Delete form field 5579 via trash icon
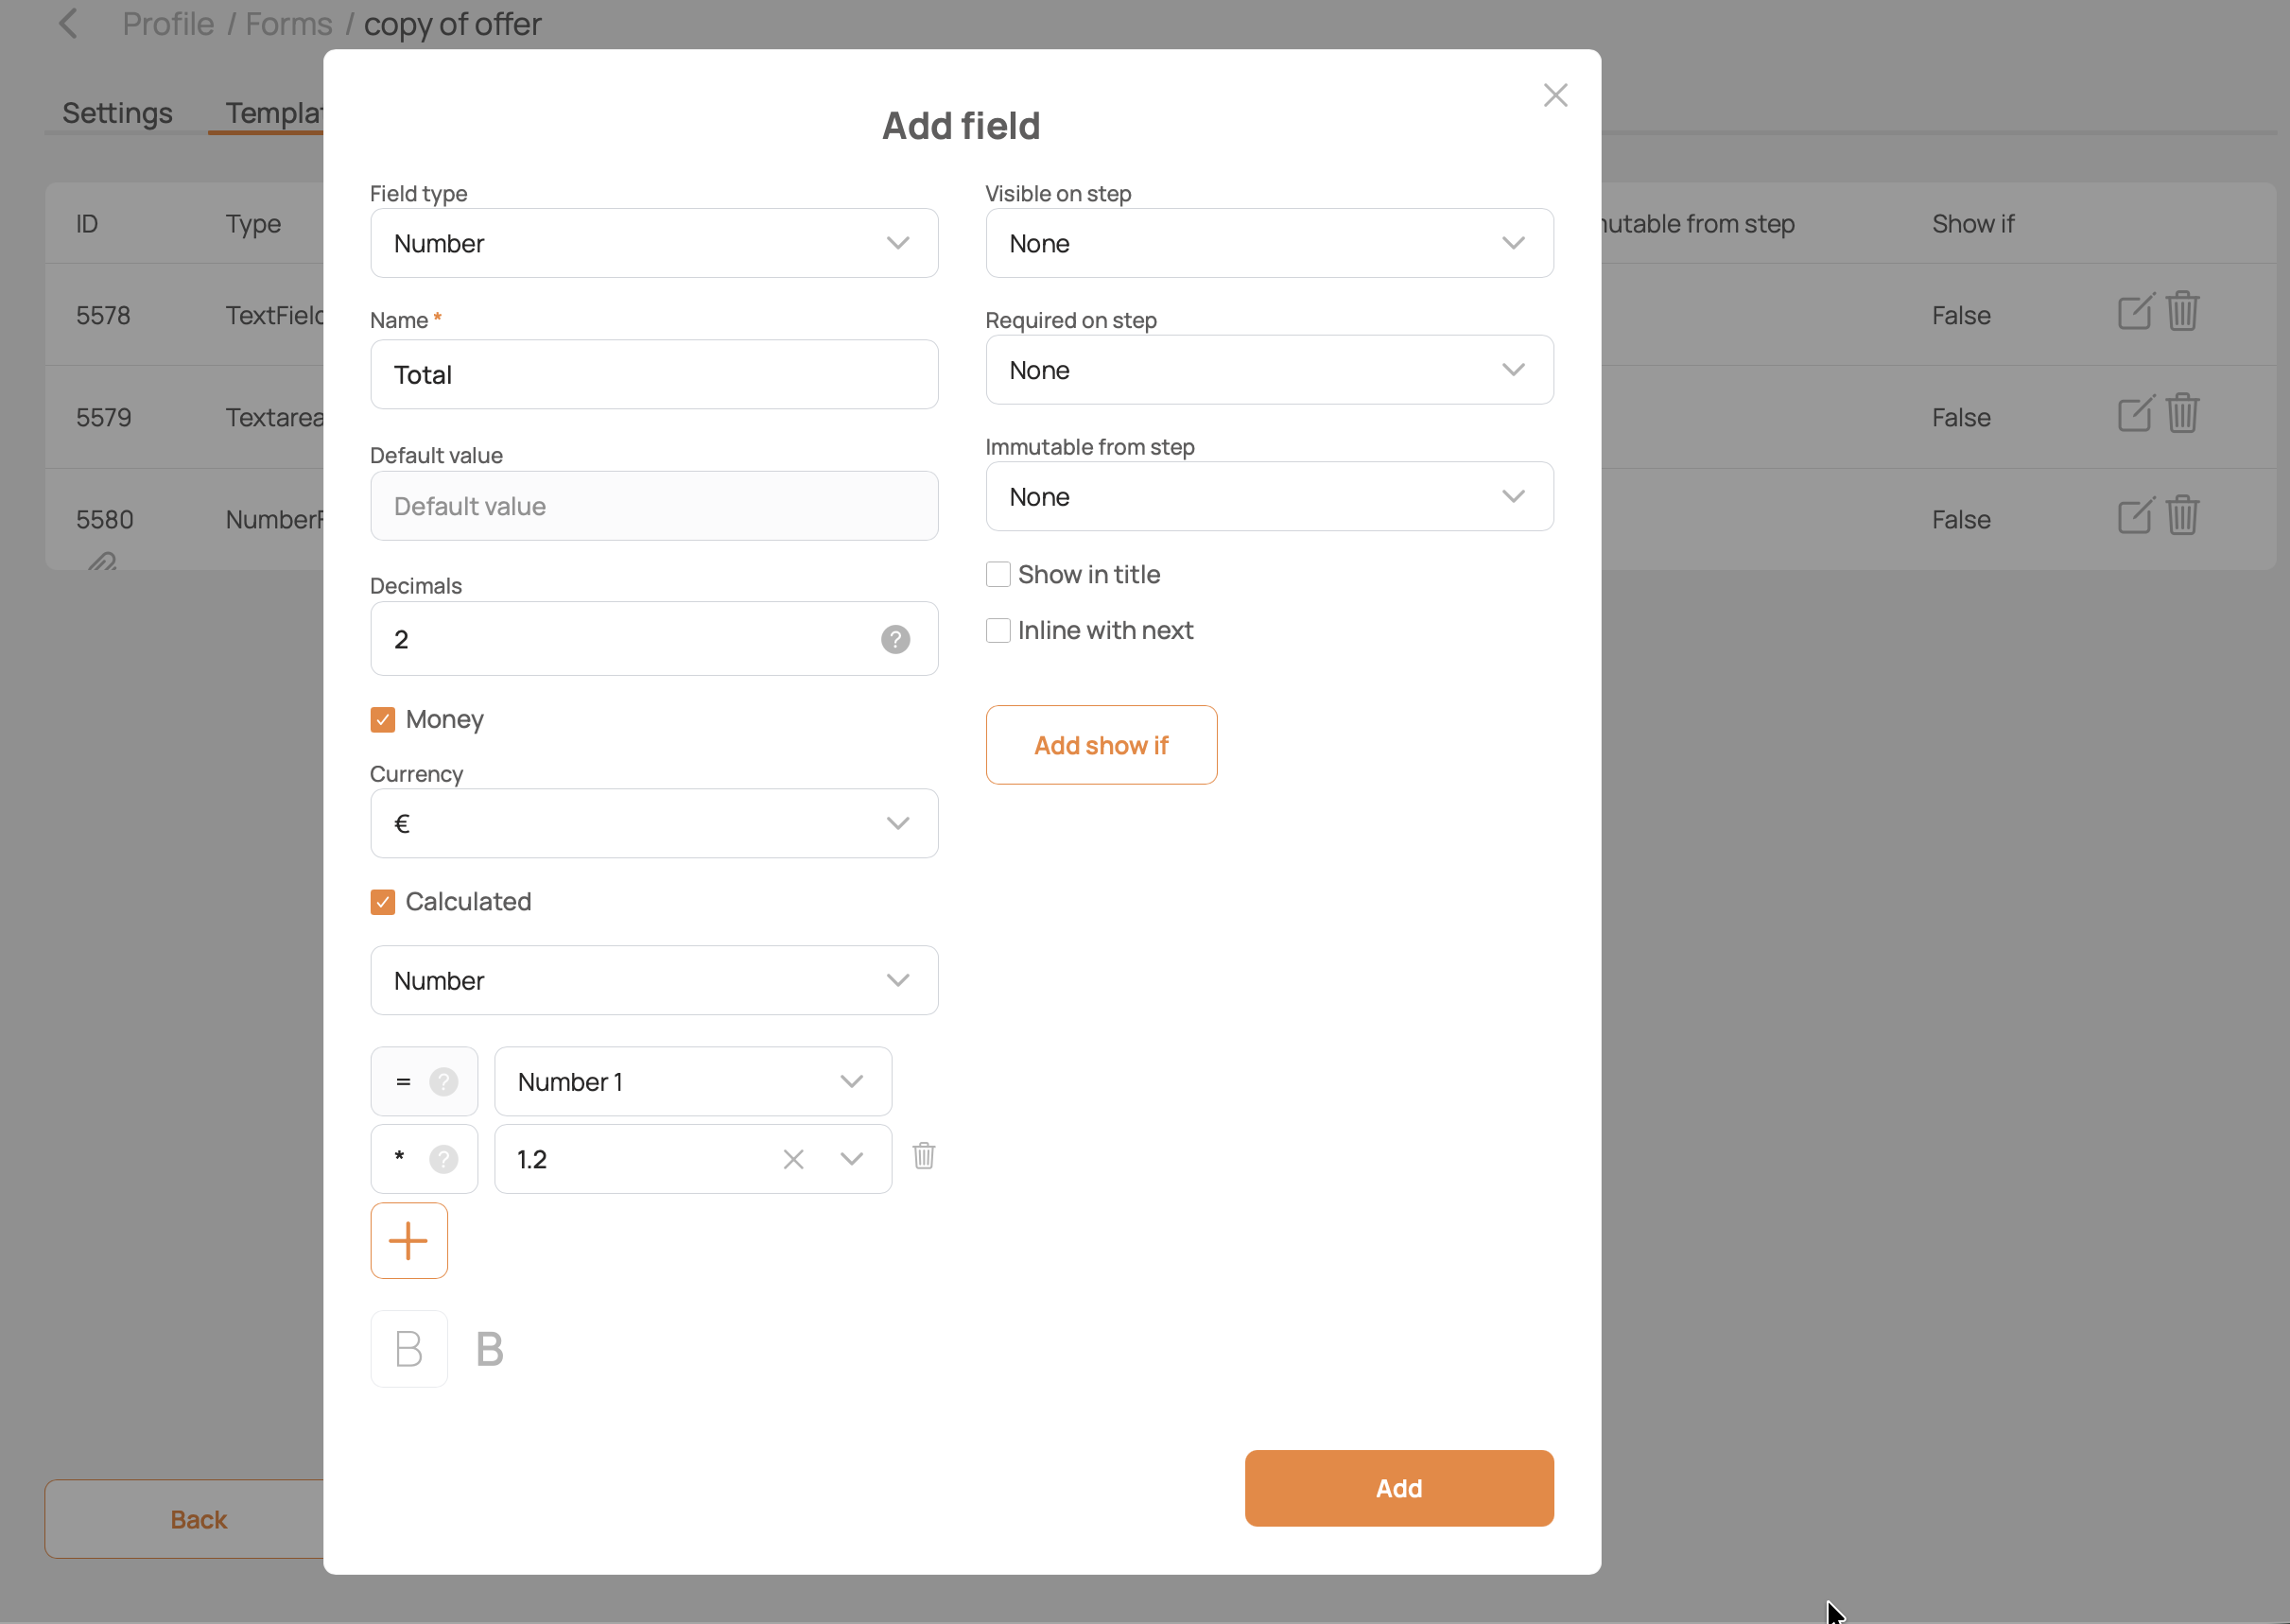The image size is (2290, 1624). pyautogui.click(x=2182, y=413)
